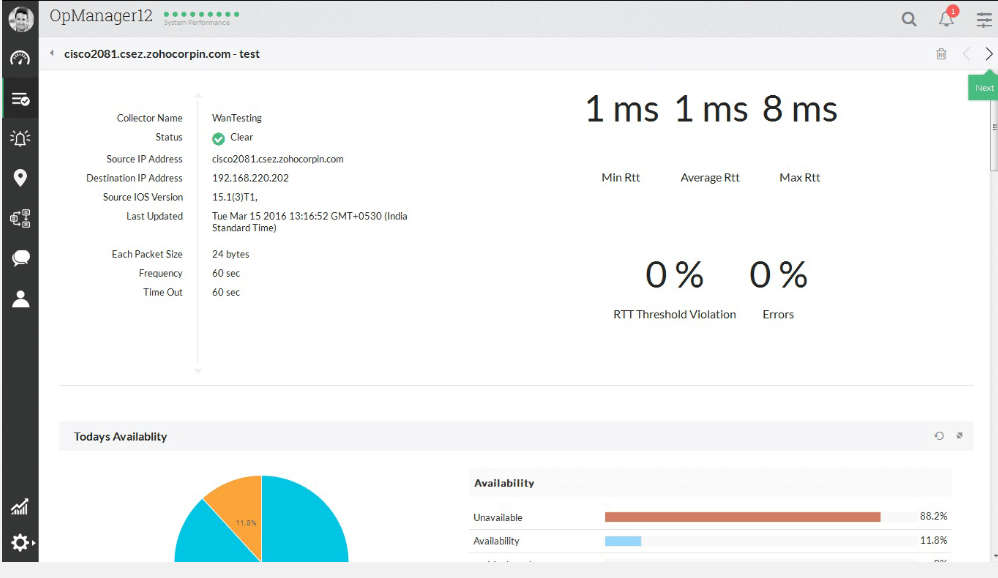Open the Settings gear icon in sidebar

[x=20, y=542]
